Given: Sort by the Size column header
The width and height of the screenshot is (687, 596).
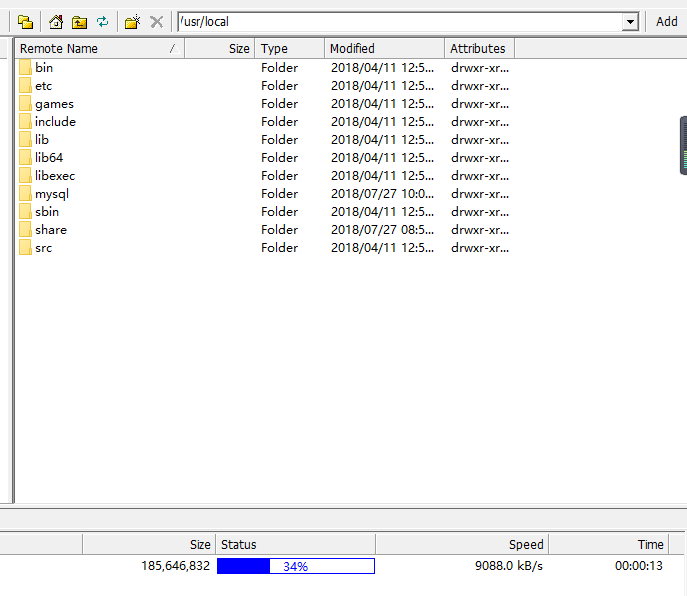Looking at the screenshot, I should [220, 48].
